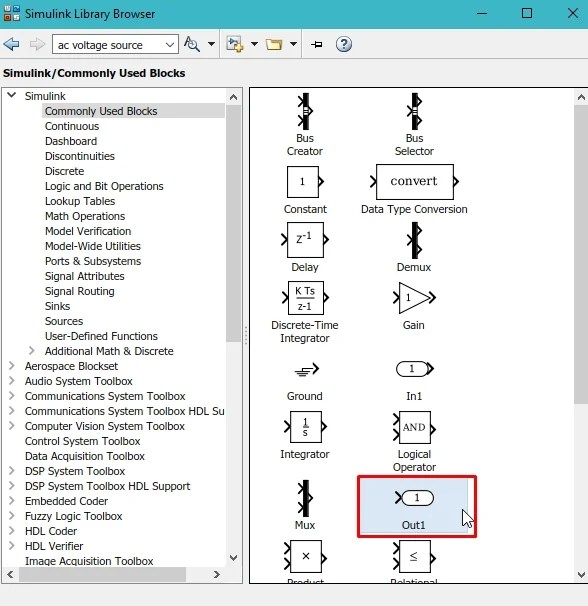Expand Additional Math & Discrete
The height and width of the screenshot is (606, 588).
click(32, 351)
